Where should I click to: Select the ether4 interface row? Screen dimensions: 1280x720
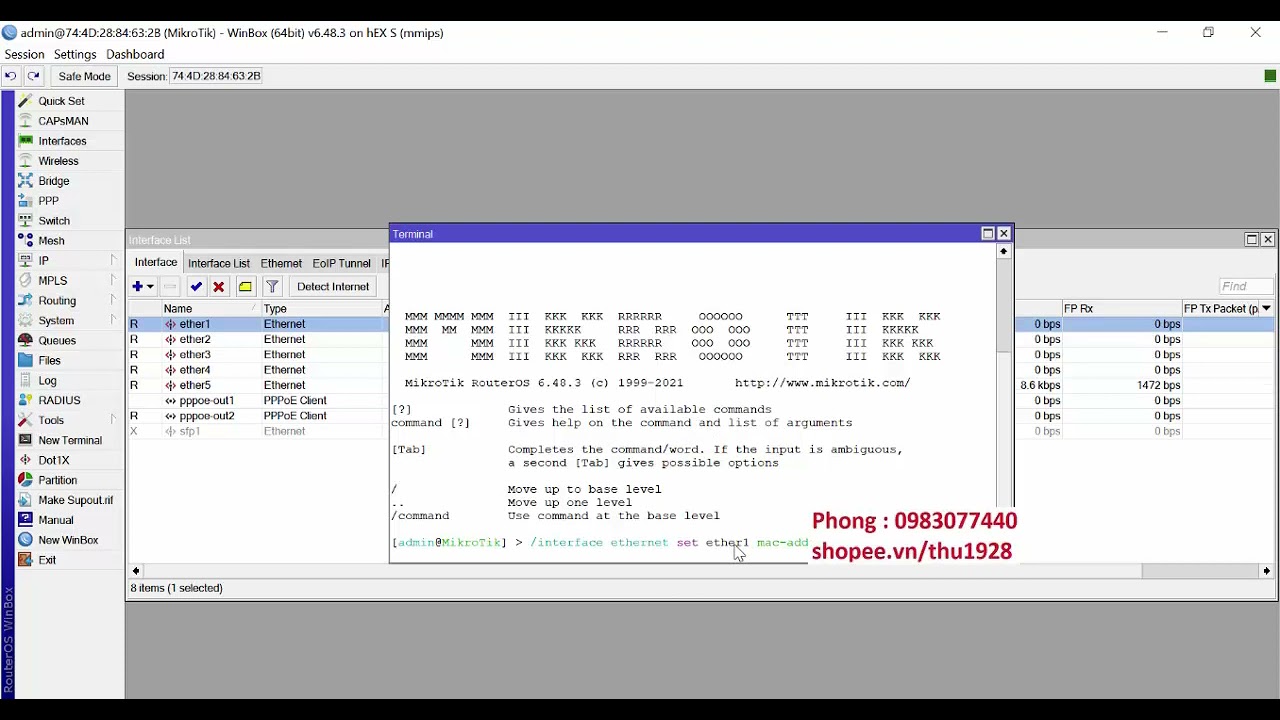point(257,370)
